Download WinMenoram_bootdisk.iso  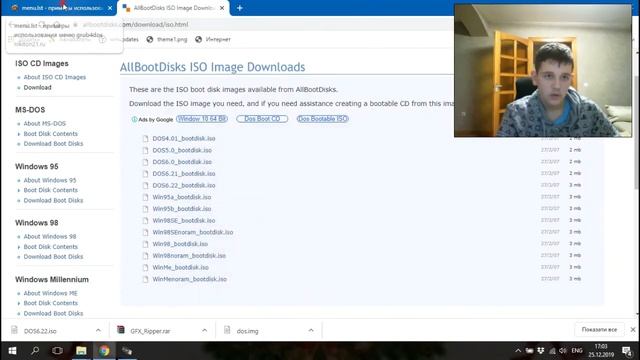tap(189, 279)
